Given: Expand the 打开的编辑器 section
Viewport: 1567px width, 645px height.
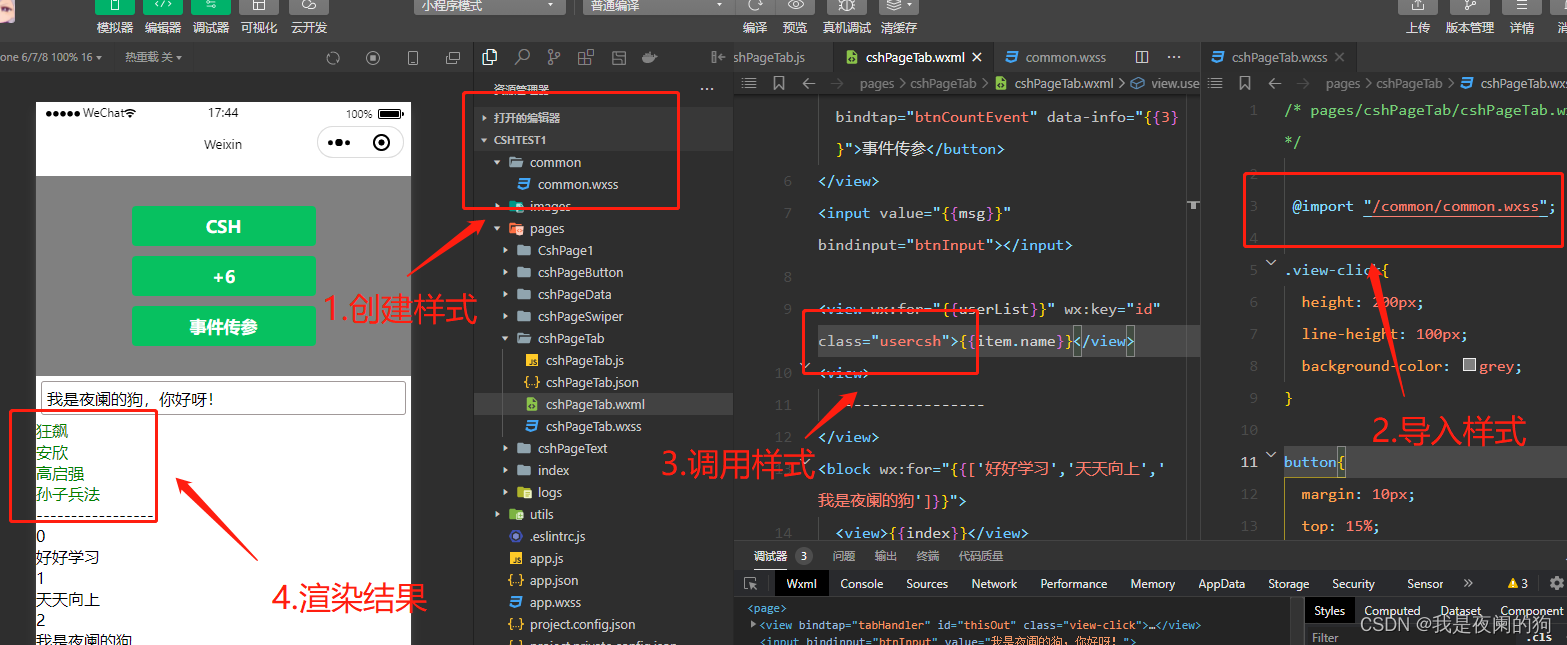Looking at the screenshot, I should (x=604, y=118).
